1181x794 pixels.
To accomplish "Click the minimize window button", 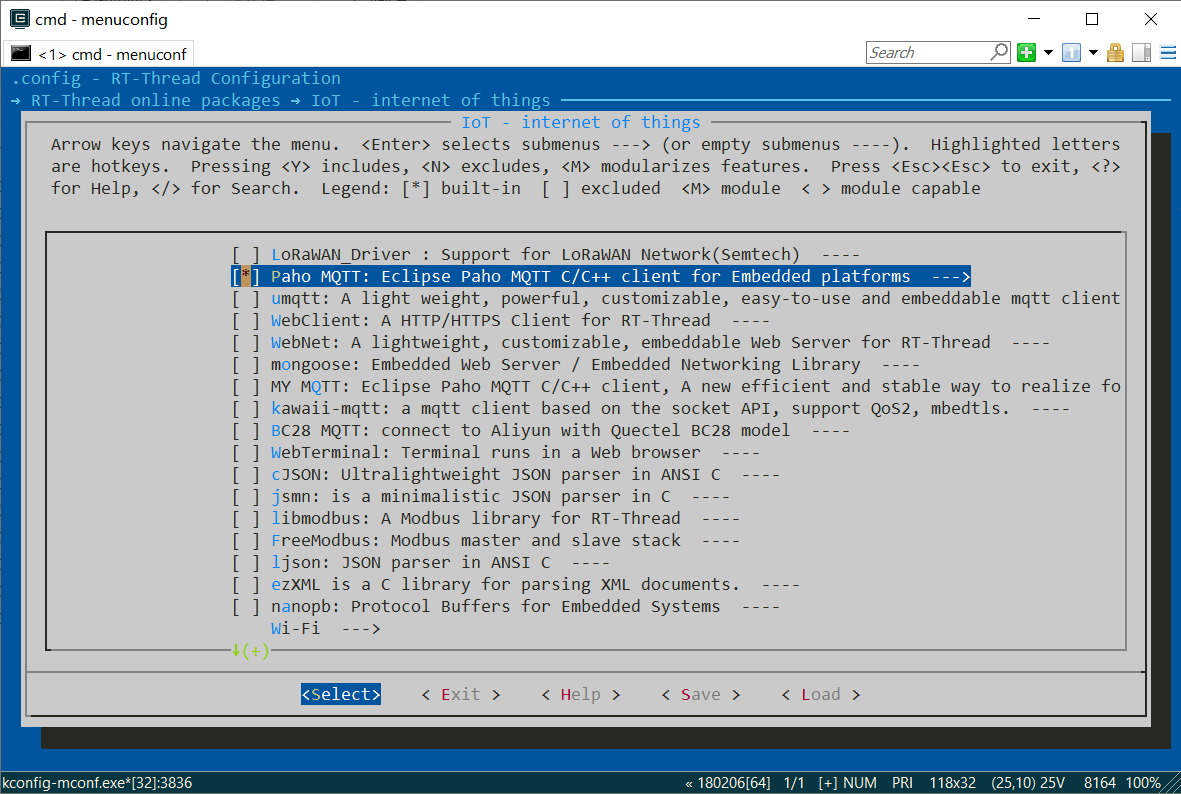I will (x=1033, y=19).
